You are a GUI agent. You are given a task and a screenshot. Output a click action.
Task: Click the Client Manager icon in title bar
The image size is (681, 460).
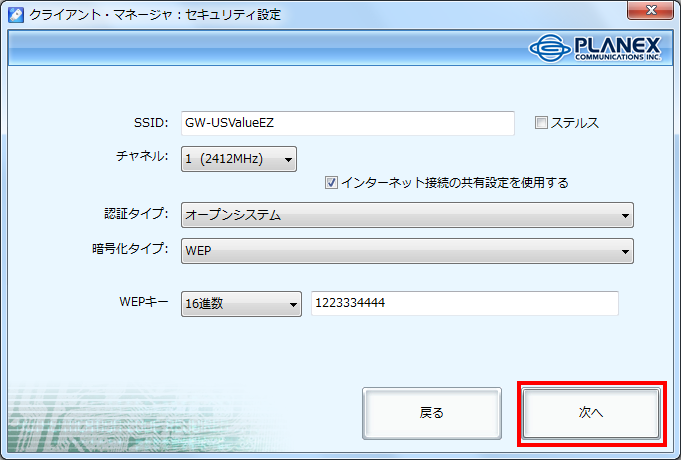click(16, 15)
